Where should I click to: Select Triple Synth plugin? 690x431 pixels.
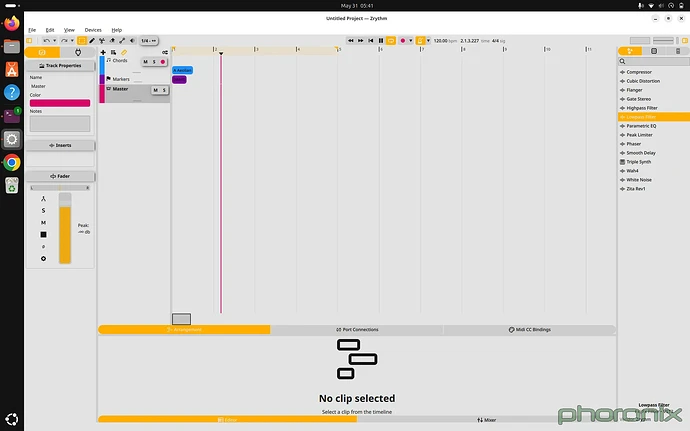pos(653,162)
